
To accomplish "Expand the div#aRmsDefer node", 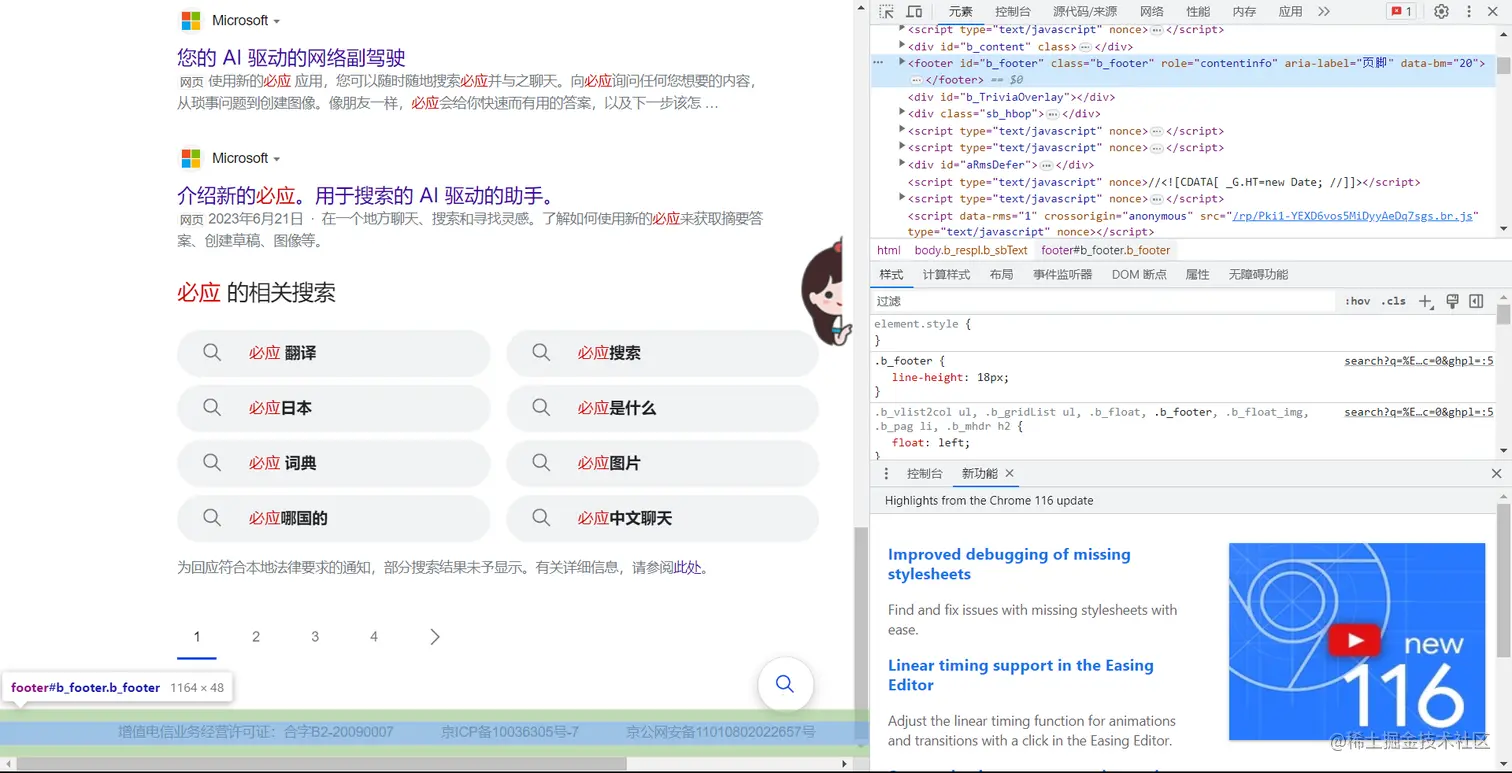I will [902, 164].
